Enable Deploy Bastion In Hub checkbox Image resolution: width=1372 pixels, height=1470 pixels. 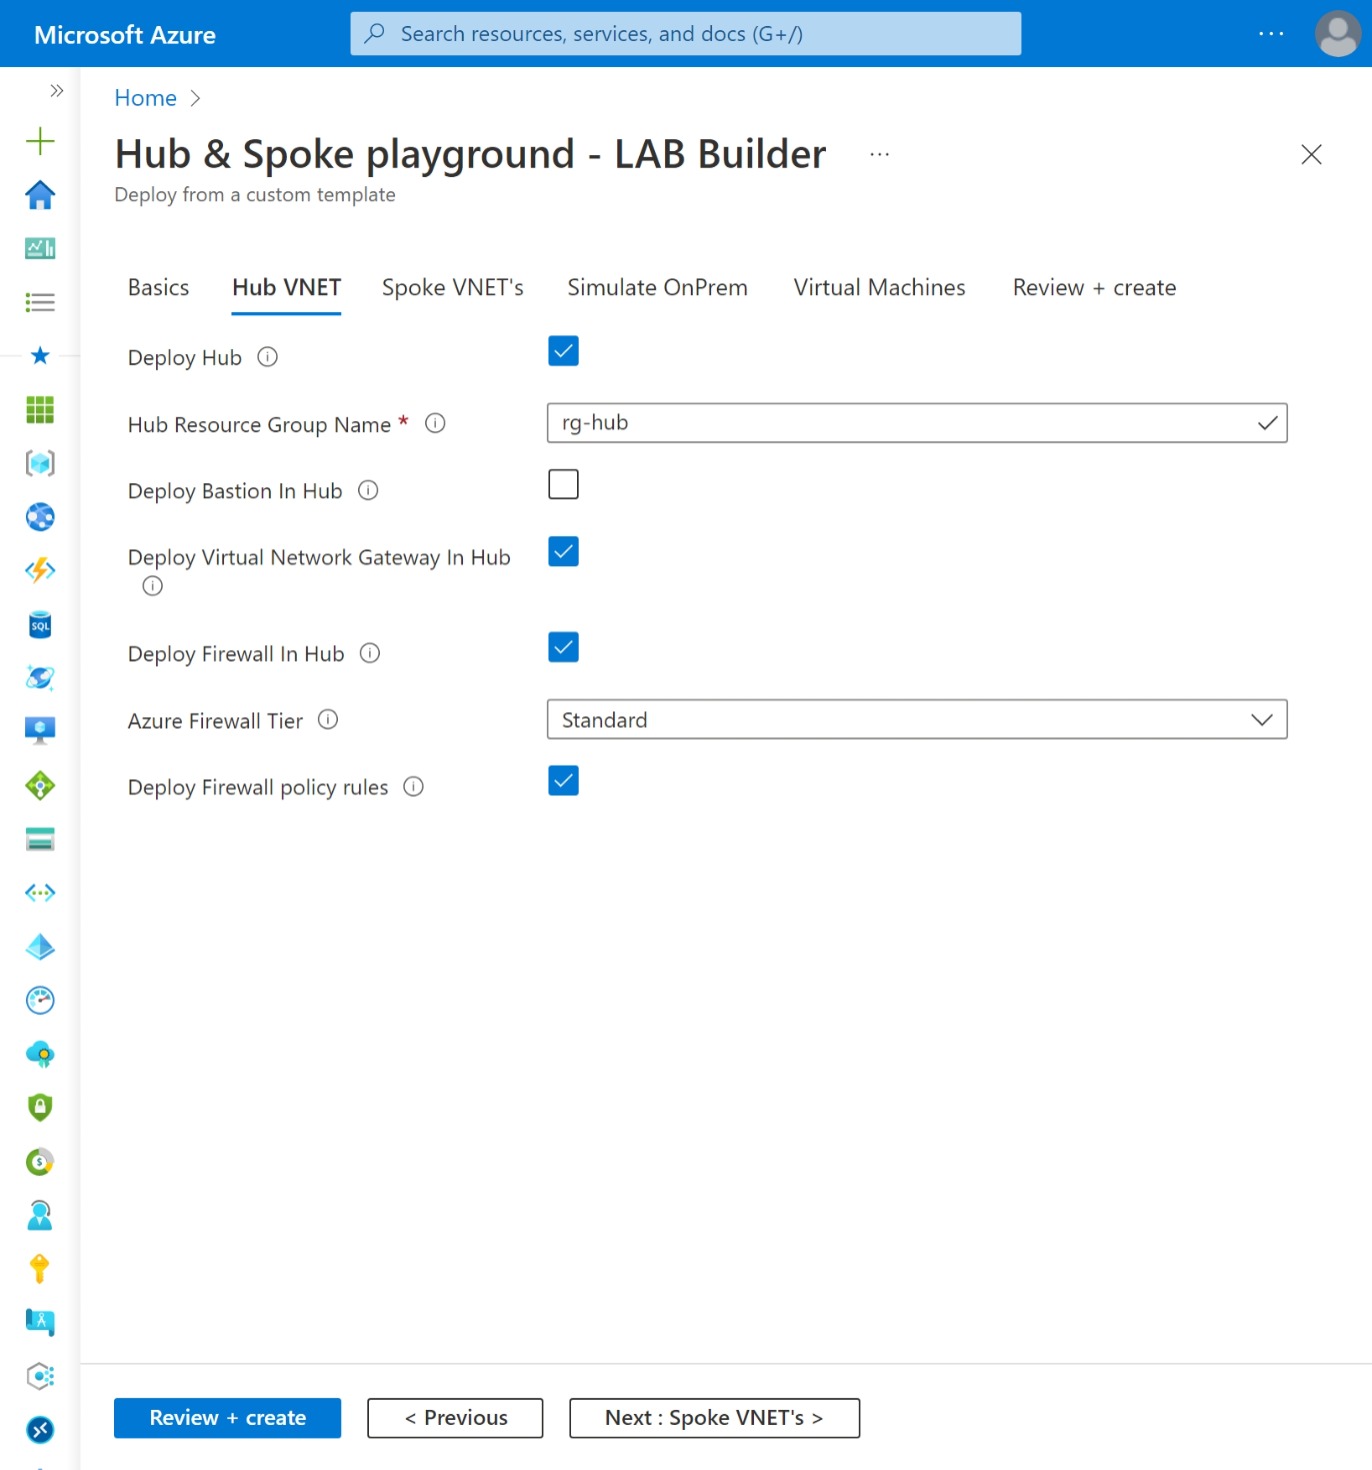(564, 484)
